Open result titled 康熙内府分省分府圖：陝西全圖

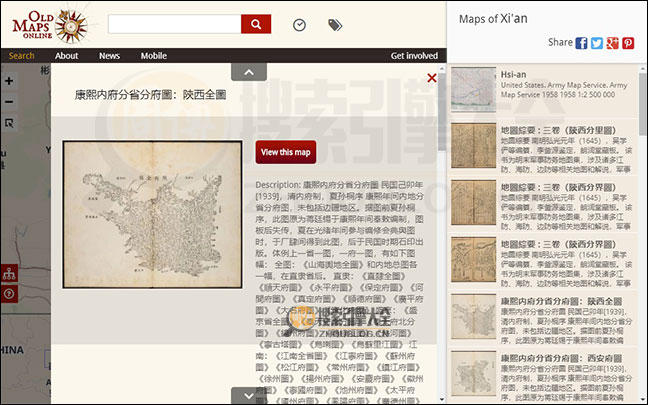[562, 301]
